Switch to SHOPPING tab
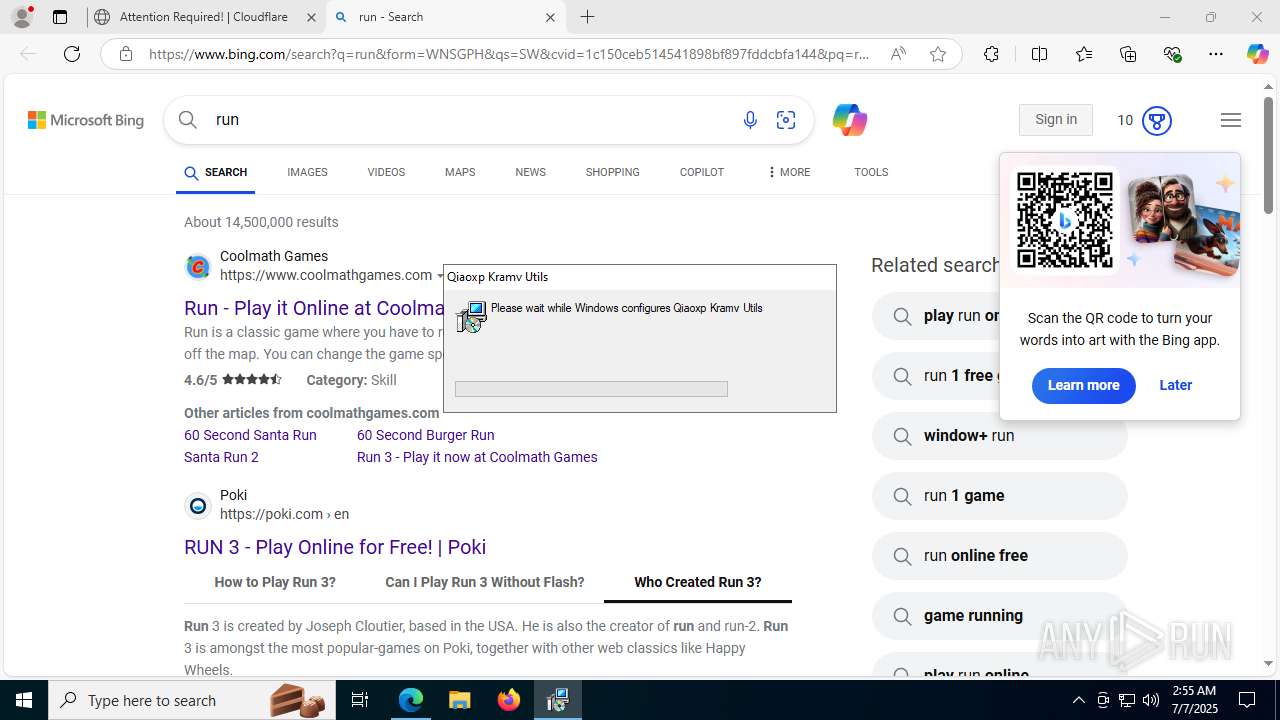This screenshot has height=720, width=1280. coord(612,172)
